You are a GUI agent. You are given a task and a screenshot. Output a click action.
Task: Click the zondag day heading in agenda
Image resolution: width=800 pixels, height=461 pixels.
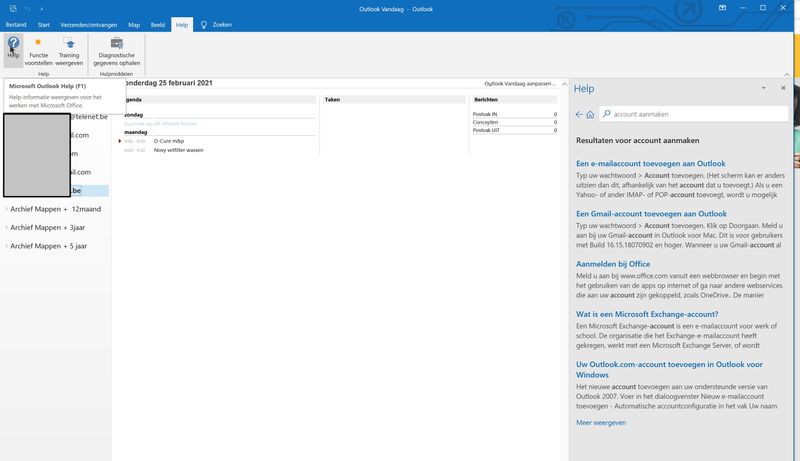pos(134,115)
